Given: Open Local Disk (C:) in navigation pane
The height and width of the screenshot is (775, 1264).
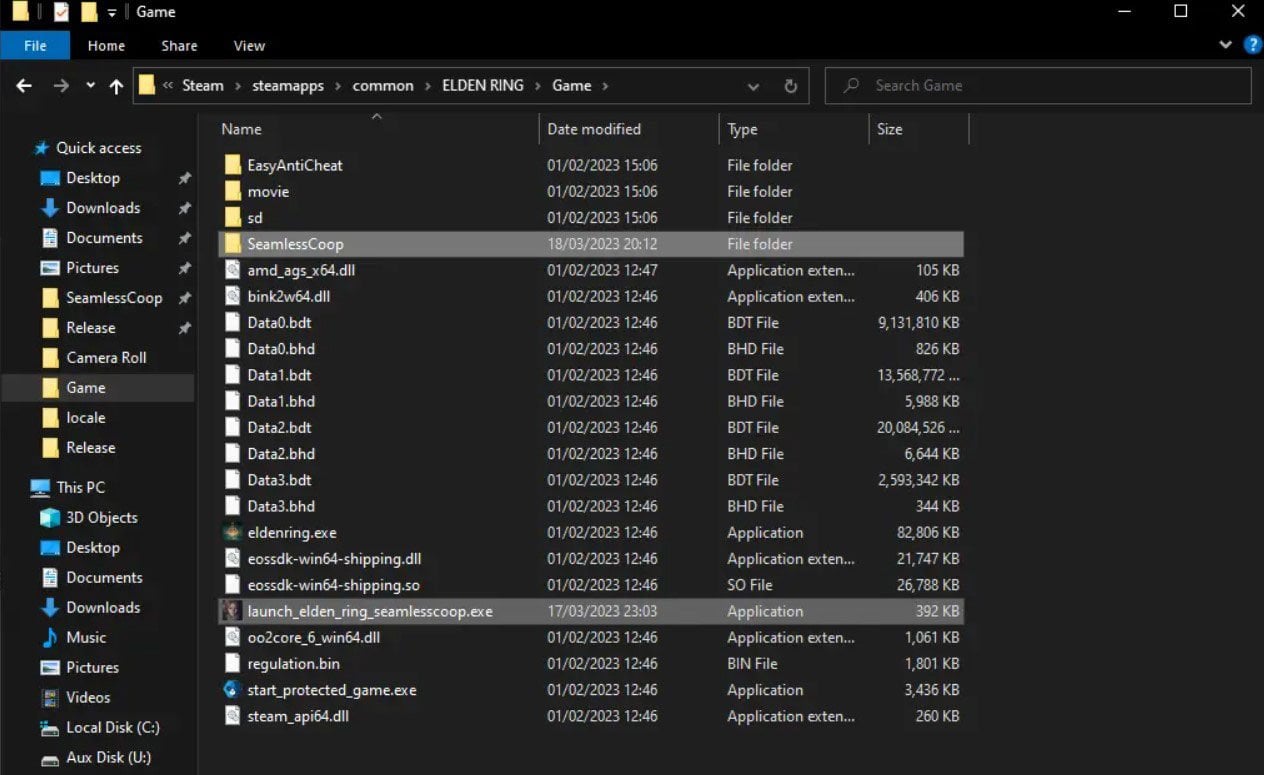Looking at the screenshot, I should 112,727.
